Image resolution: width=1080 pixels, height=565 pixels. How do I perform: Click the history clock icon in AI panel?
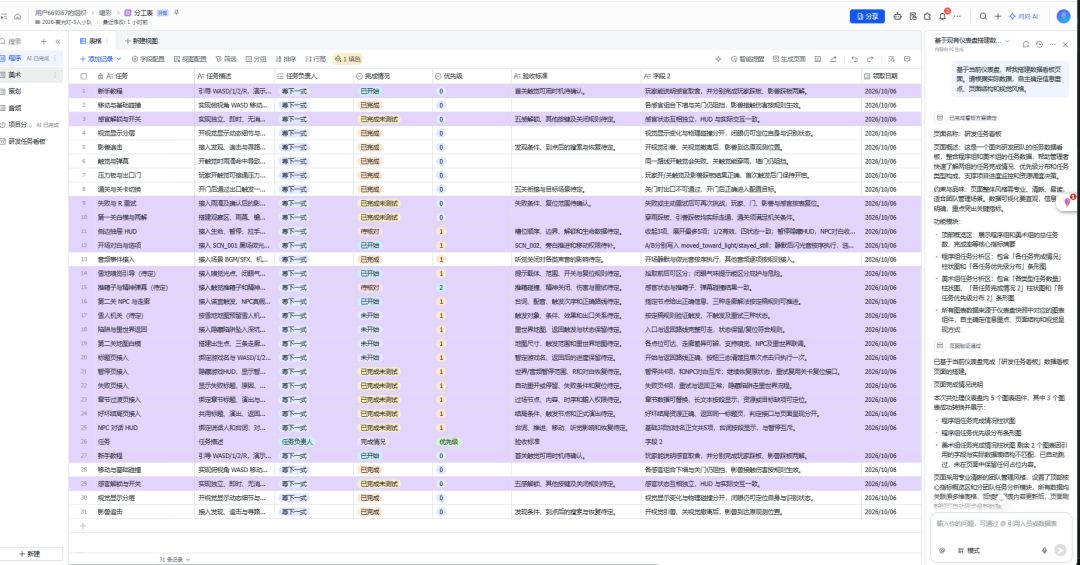click(1039, 44)
